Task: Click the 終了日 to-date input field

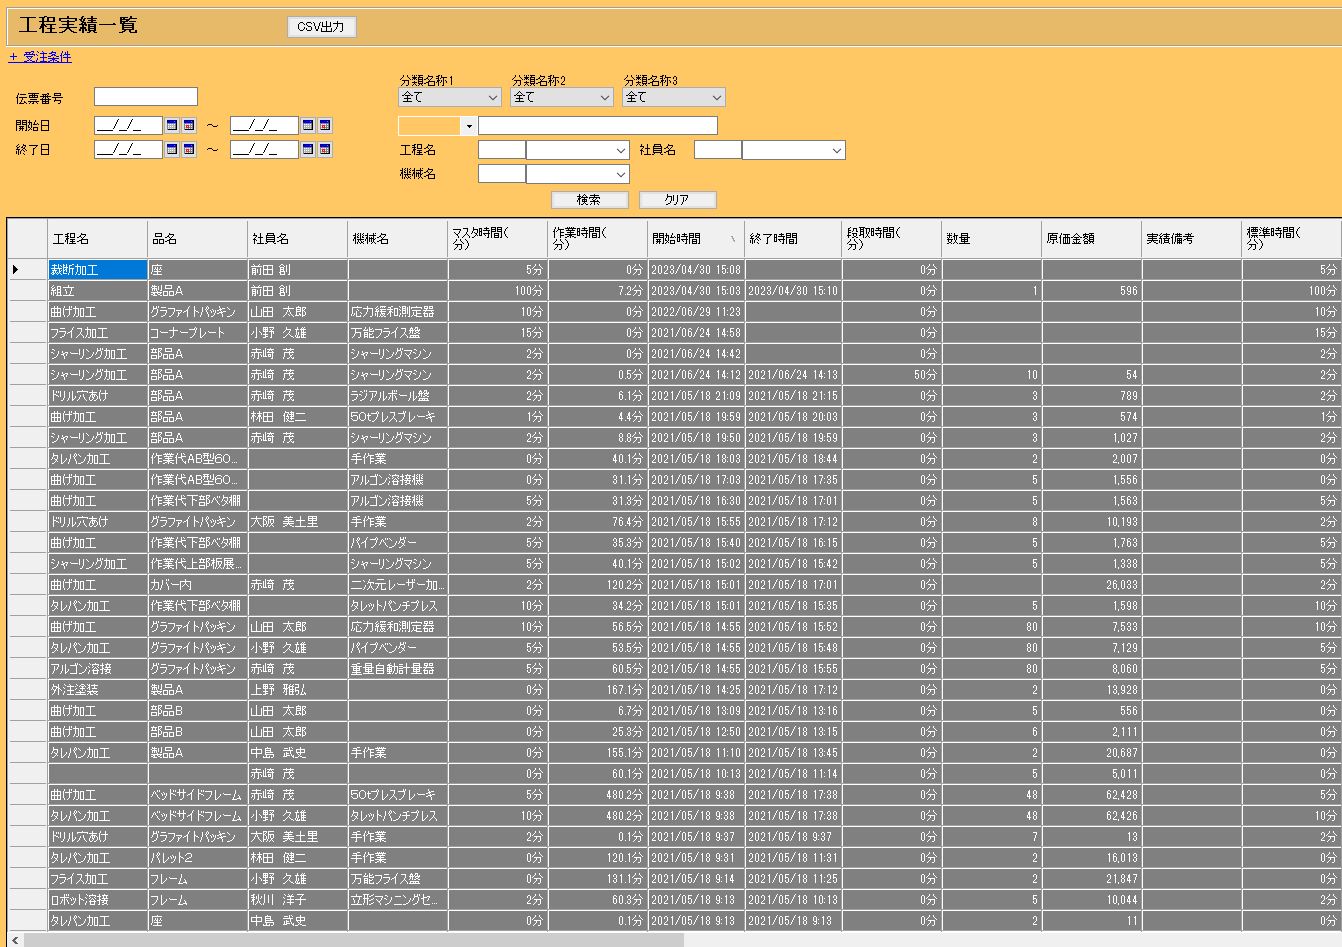Action: pos(264,149)
